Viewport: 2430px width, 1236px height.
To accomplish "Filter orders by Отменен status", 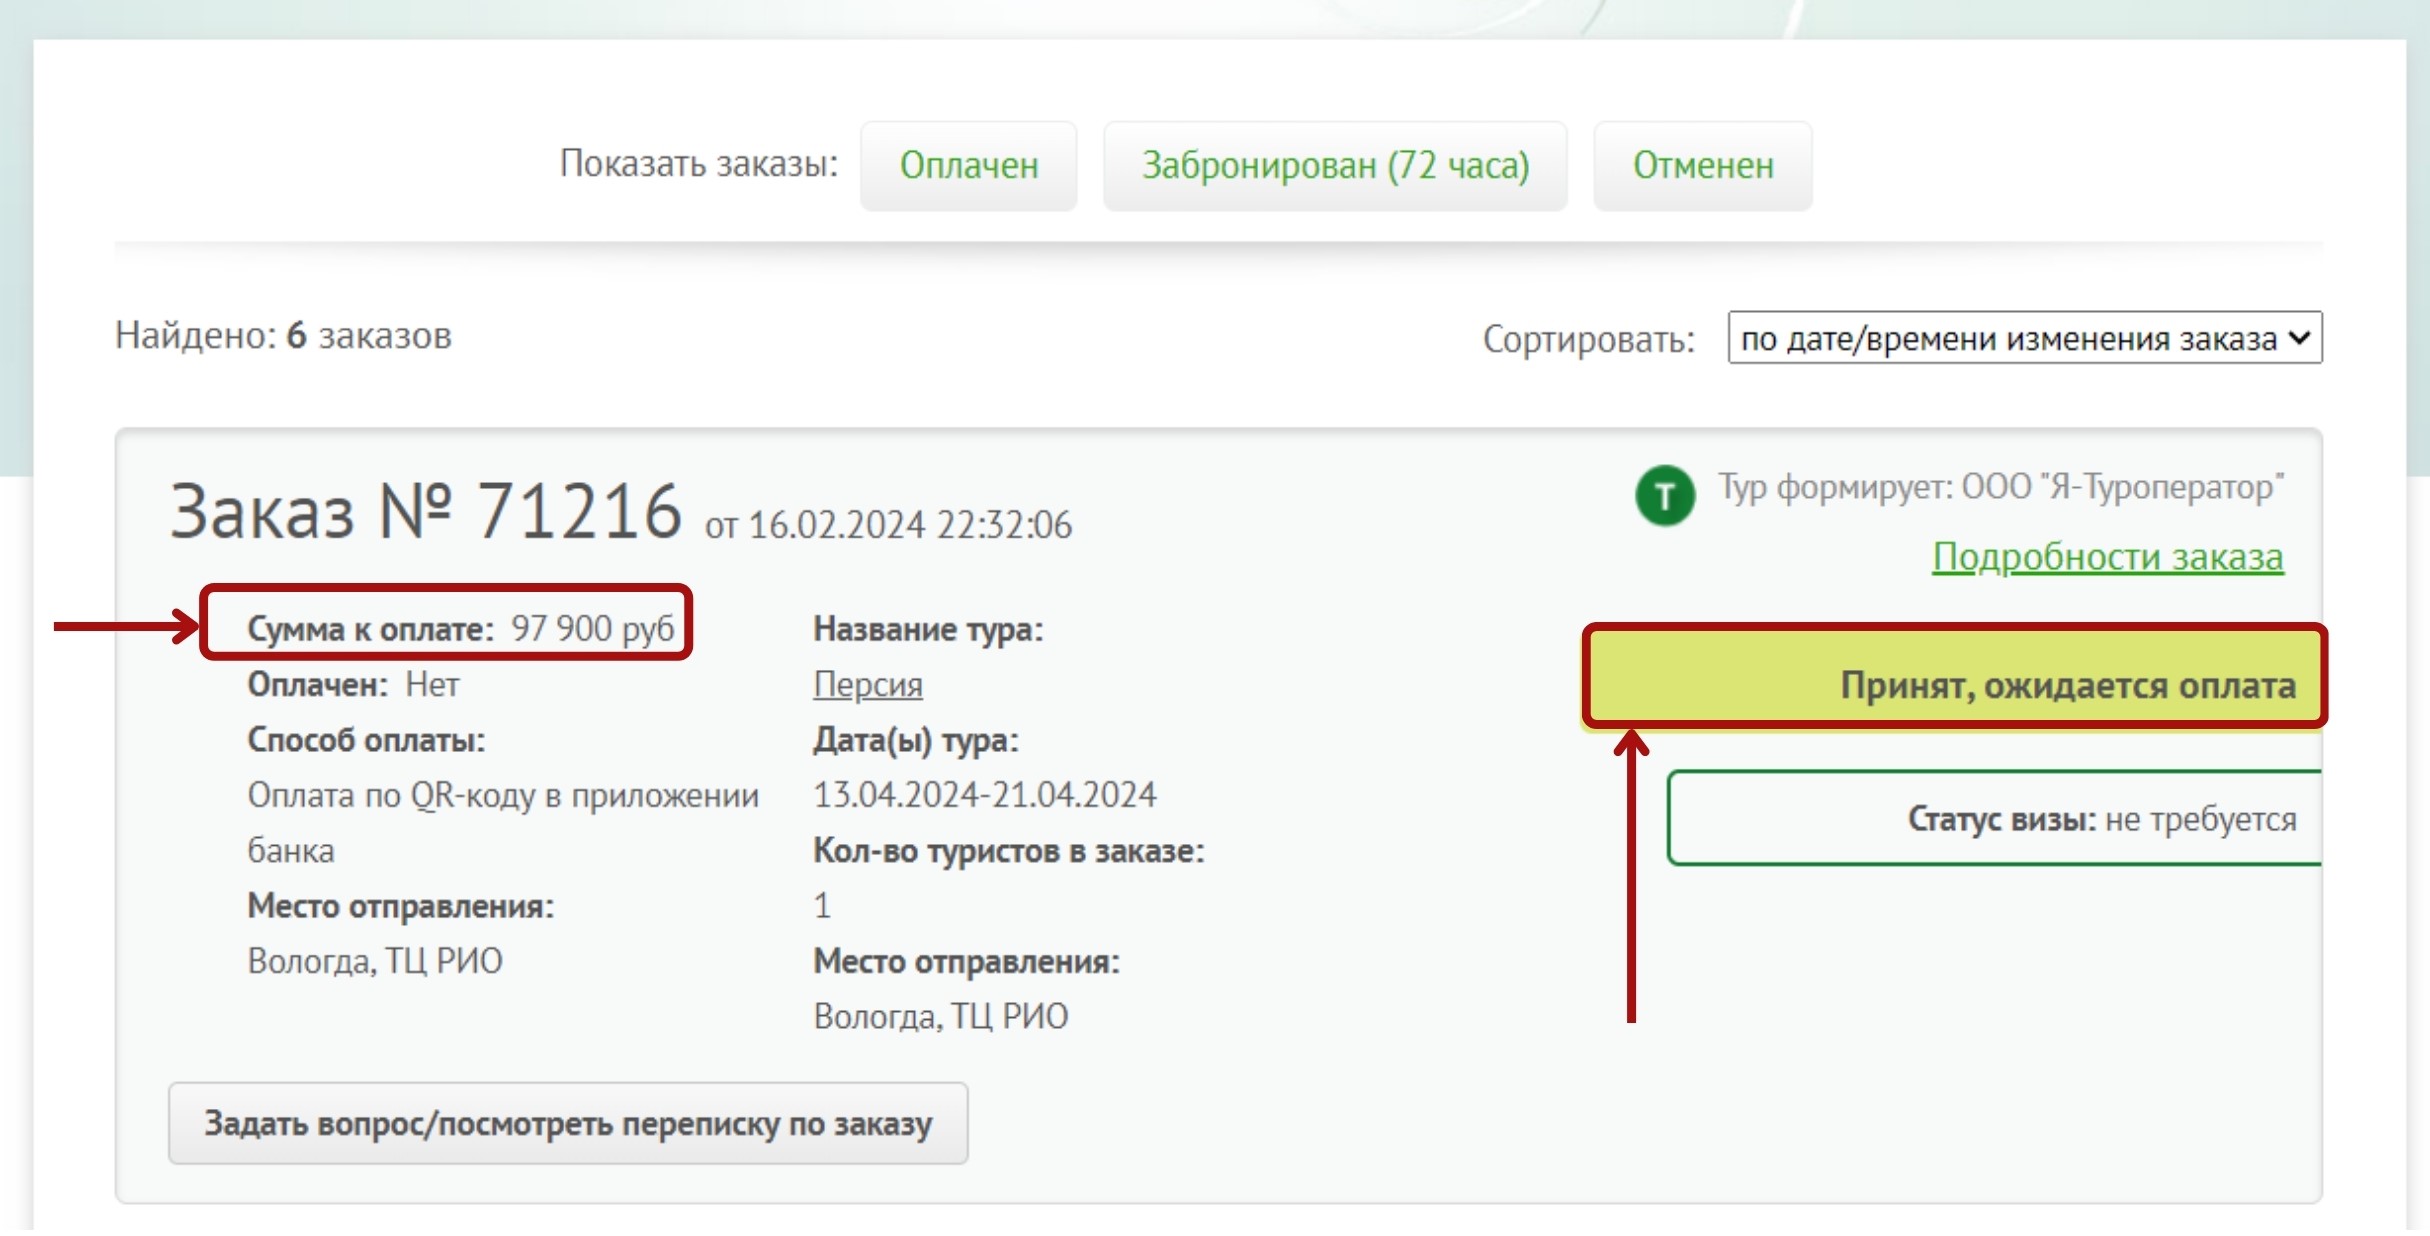I will (x=1702, y=165).
